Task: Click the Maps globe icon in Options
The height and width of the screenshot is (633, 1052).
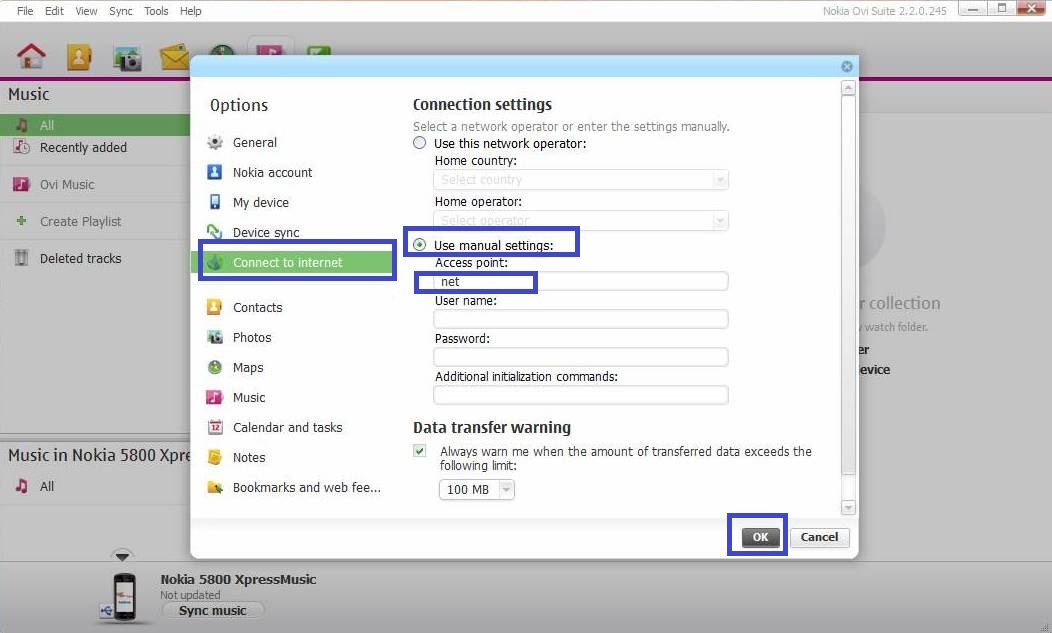Action: point(215,367)
